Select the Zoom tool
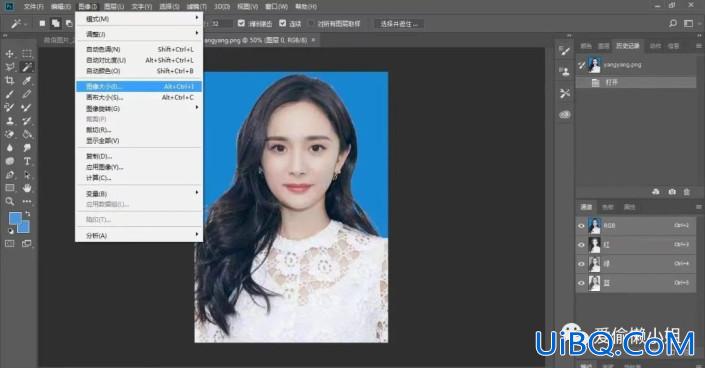This screenshot has height=368, width=705. pos(9,201)
